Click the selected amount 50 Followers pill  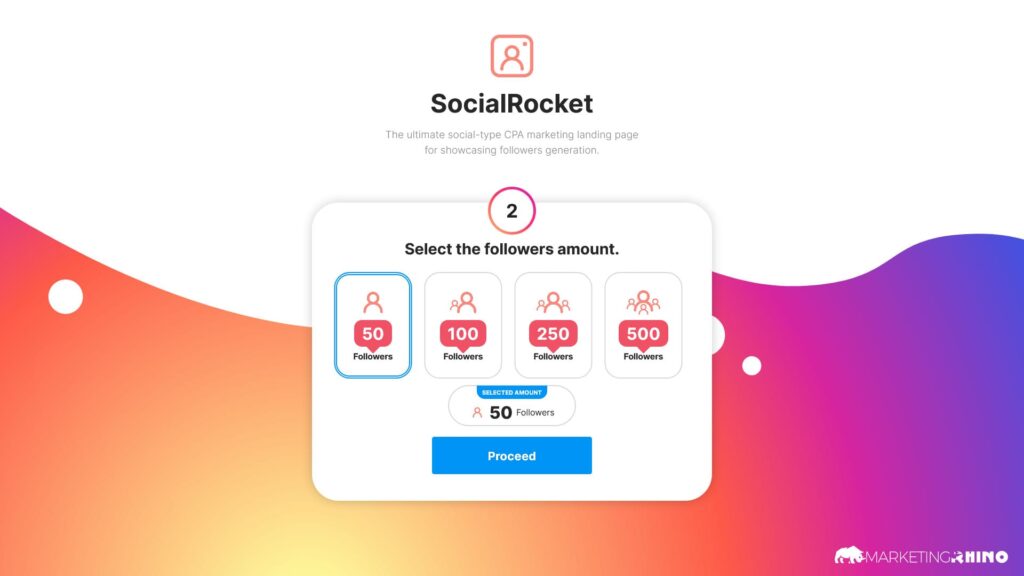[x=511, y=406]
